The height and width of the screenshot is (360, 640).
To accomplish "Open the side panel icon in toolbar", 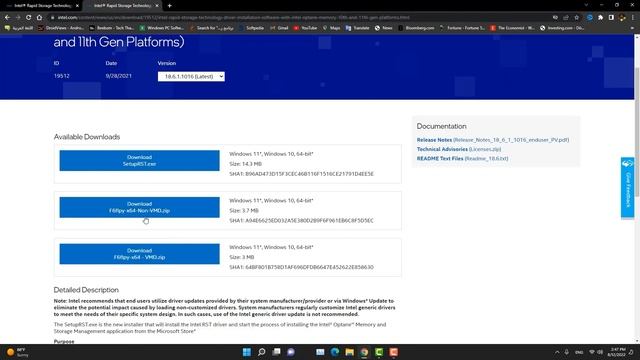I will (611, 18).
